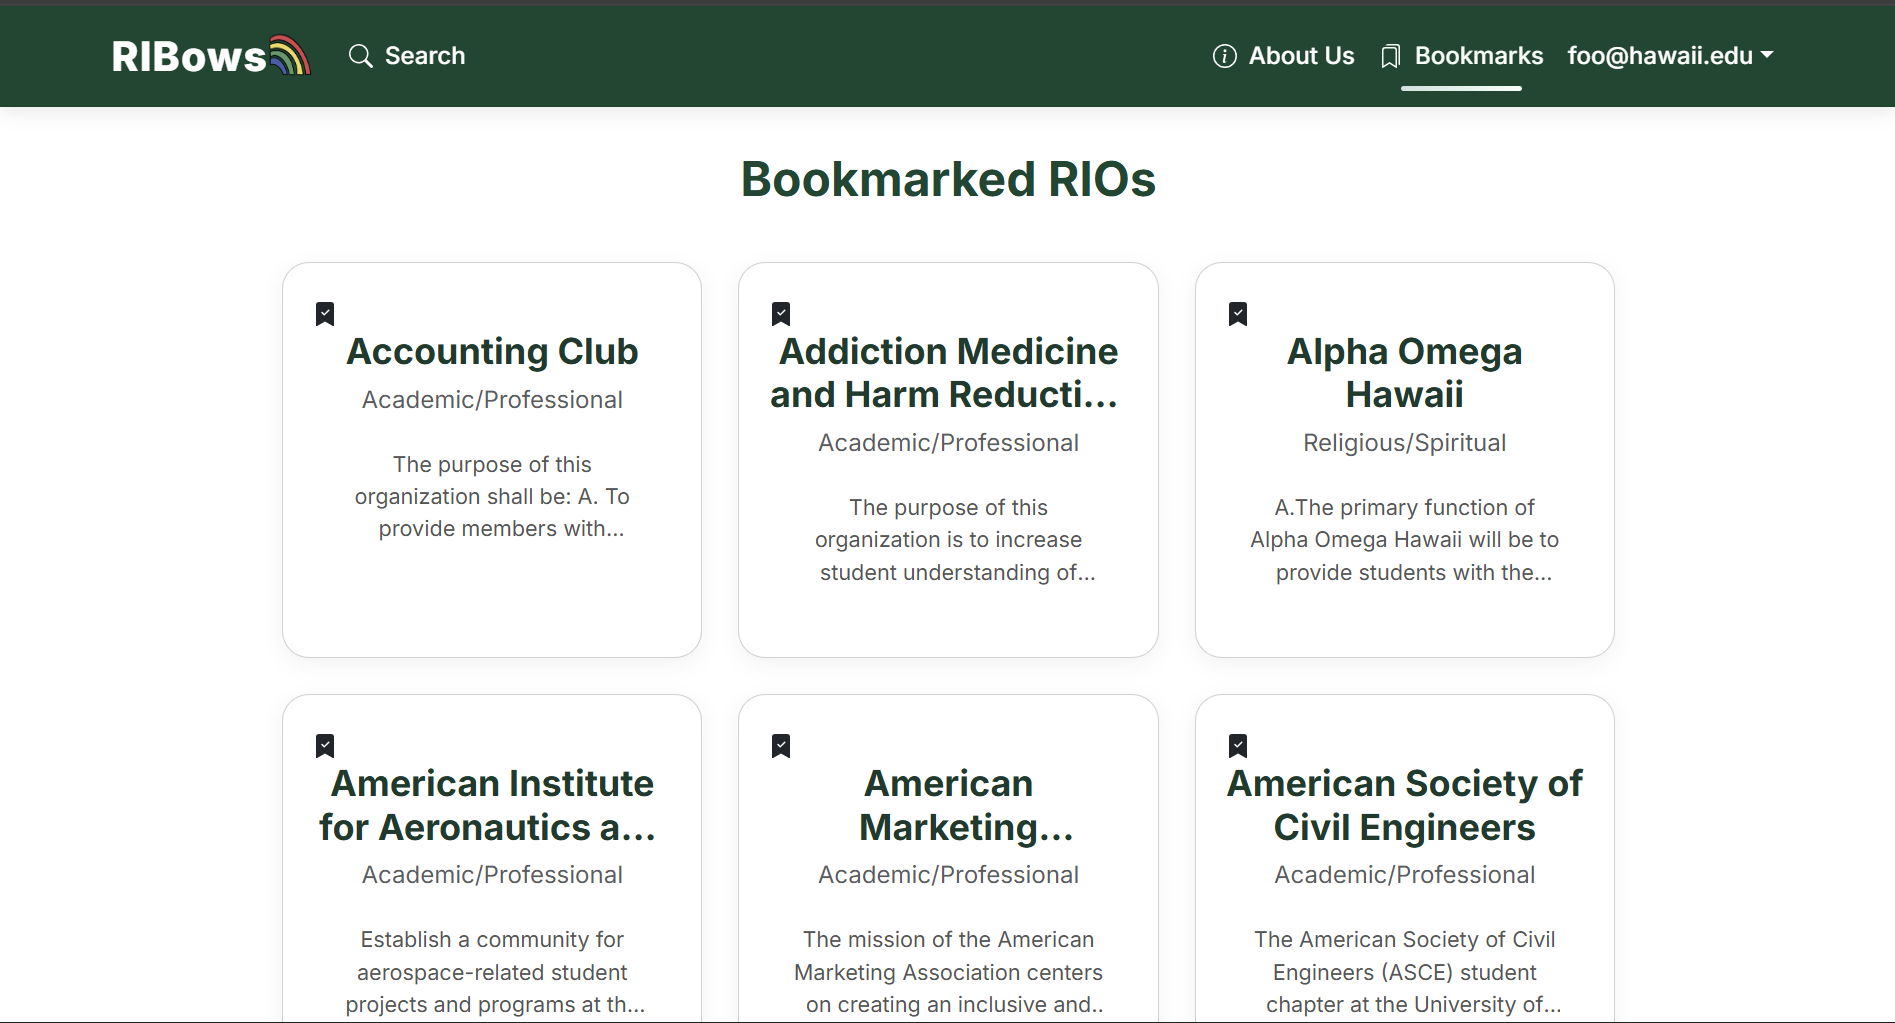The width and height of the screenshot is (1895, 1023).
Task: Open the foo@hawaii.edu account dropdown
Action: 1670,56
